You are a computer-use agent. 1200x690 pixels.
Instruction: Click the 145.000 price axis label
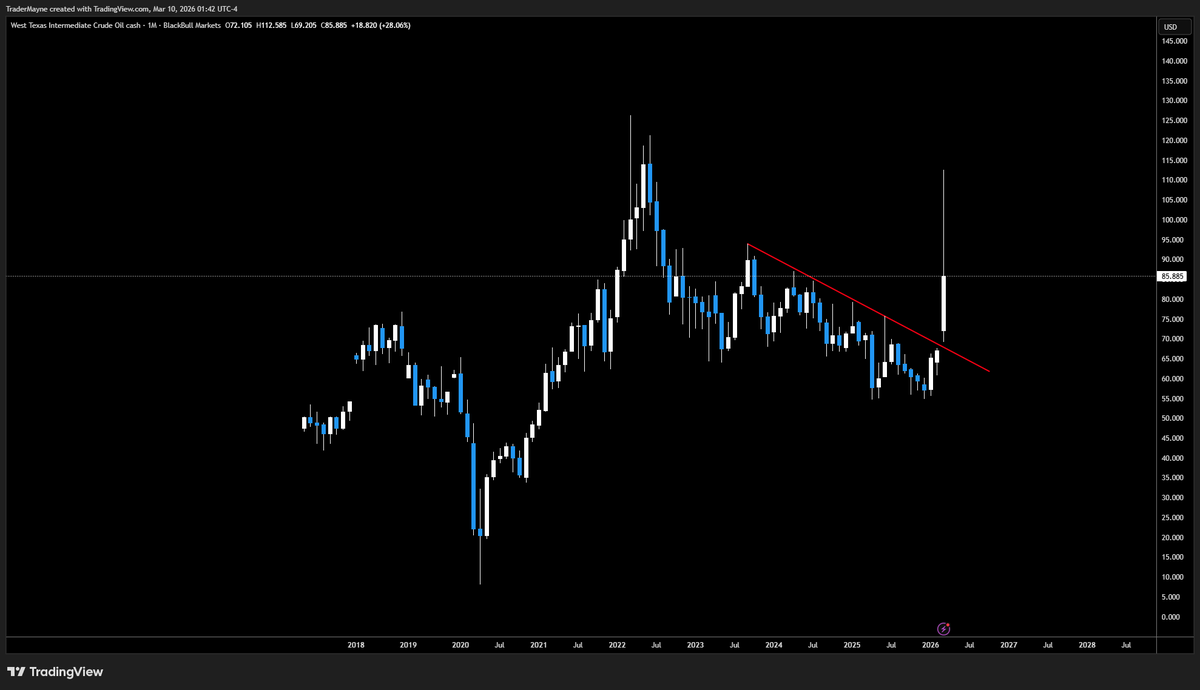tap(1174, 41)
